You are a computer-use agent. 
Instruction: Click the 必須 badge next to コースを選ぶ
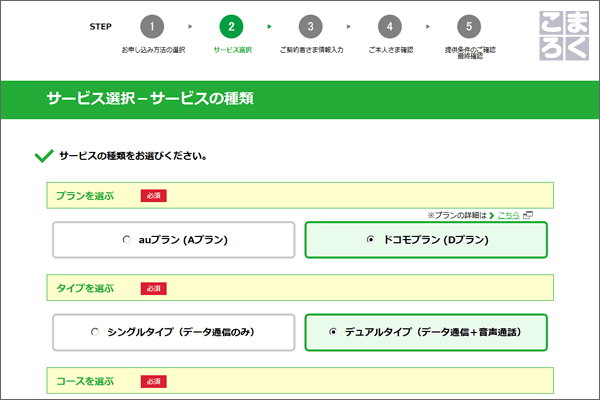153,382
